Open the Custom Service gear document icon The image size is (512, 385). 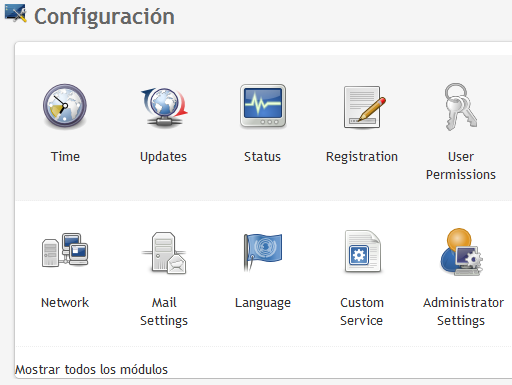(363, 251)
